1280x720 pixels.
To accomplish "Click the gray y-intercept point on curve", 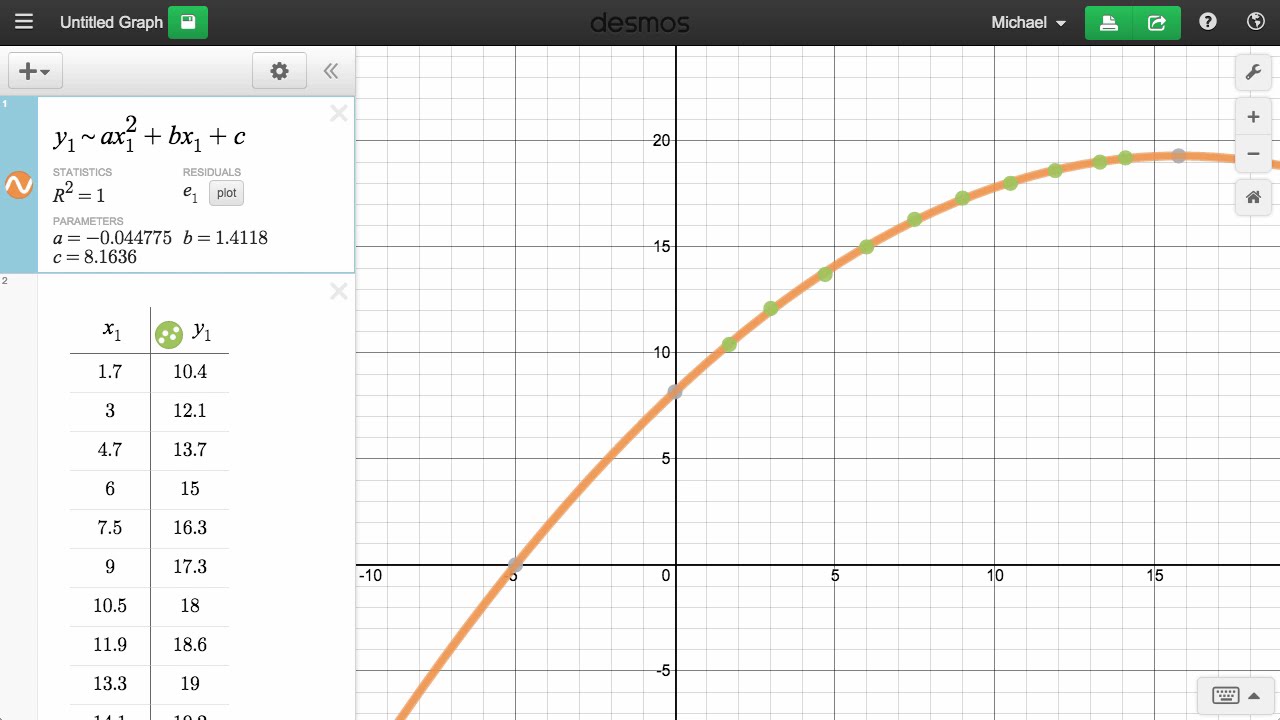I will point(675,391).
